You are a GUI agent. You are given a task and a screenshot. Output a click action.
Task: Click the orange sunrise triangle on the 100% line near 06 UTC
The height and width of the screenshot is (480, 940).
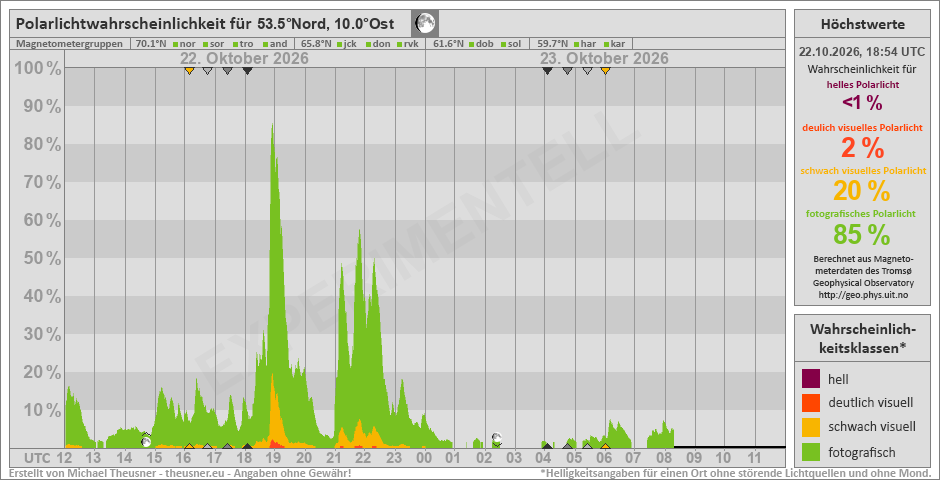click(605, 71)
